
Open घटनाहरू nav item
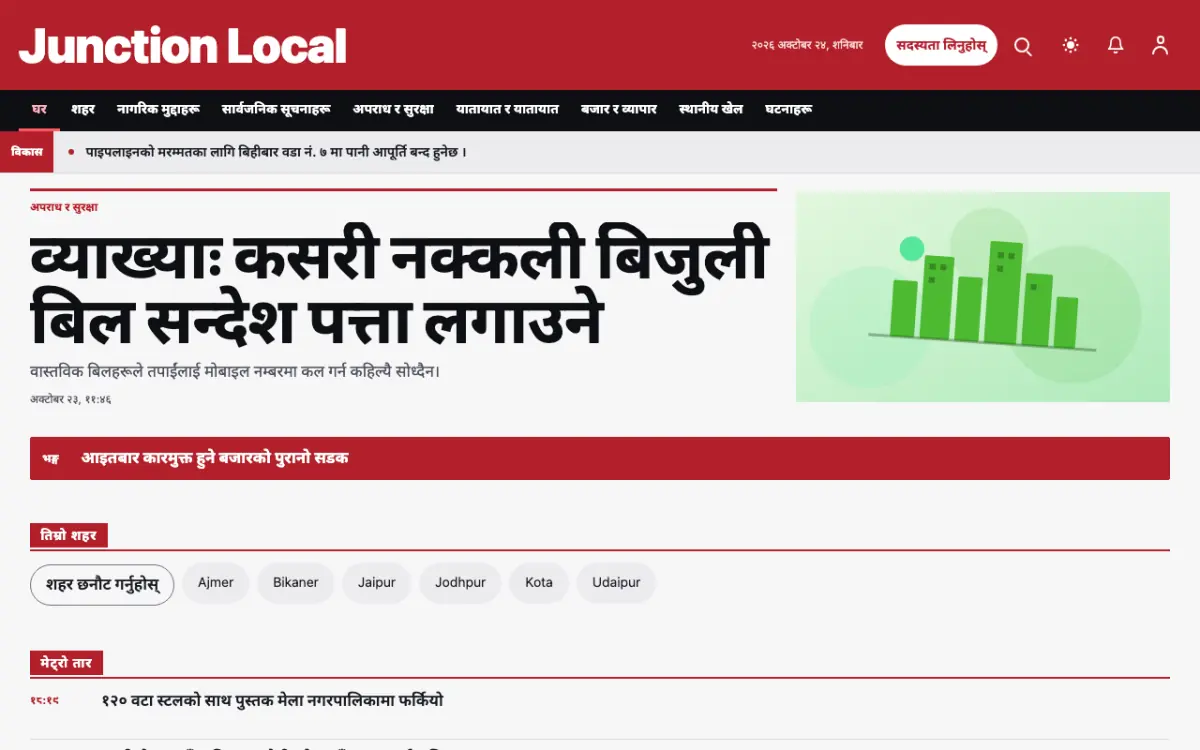coord(788,110)
